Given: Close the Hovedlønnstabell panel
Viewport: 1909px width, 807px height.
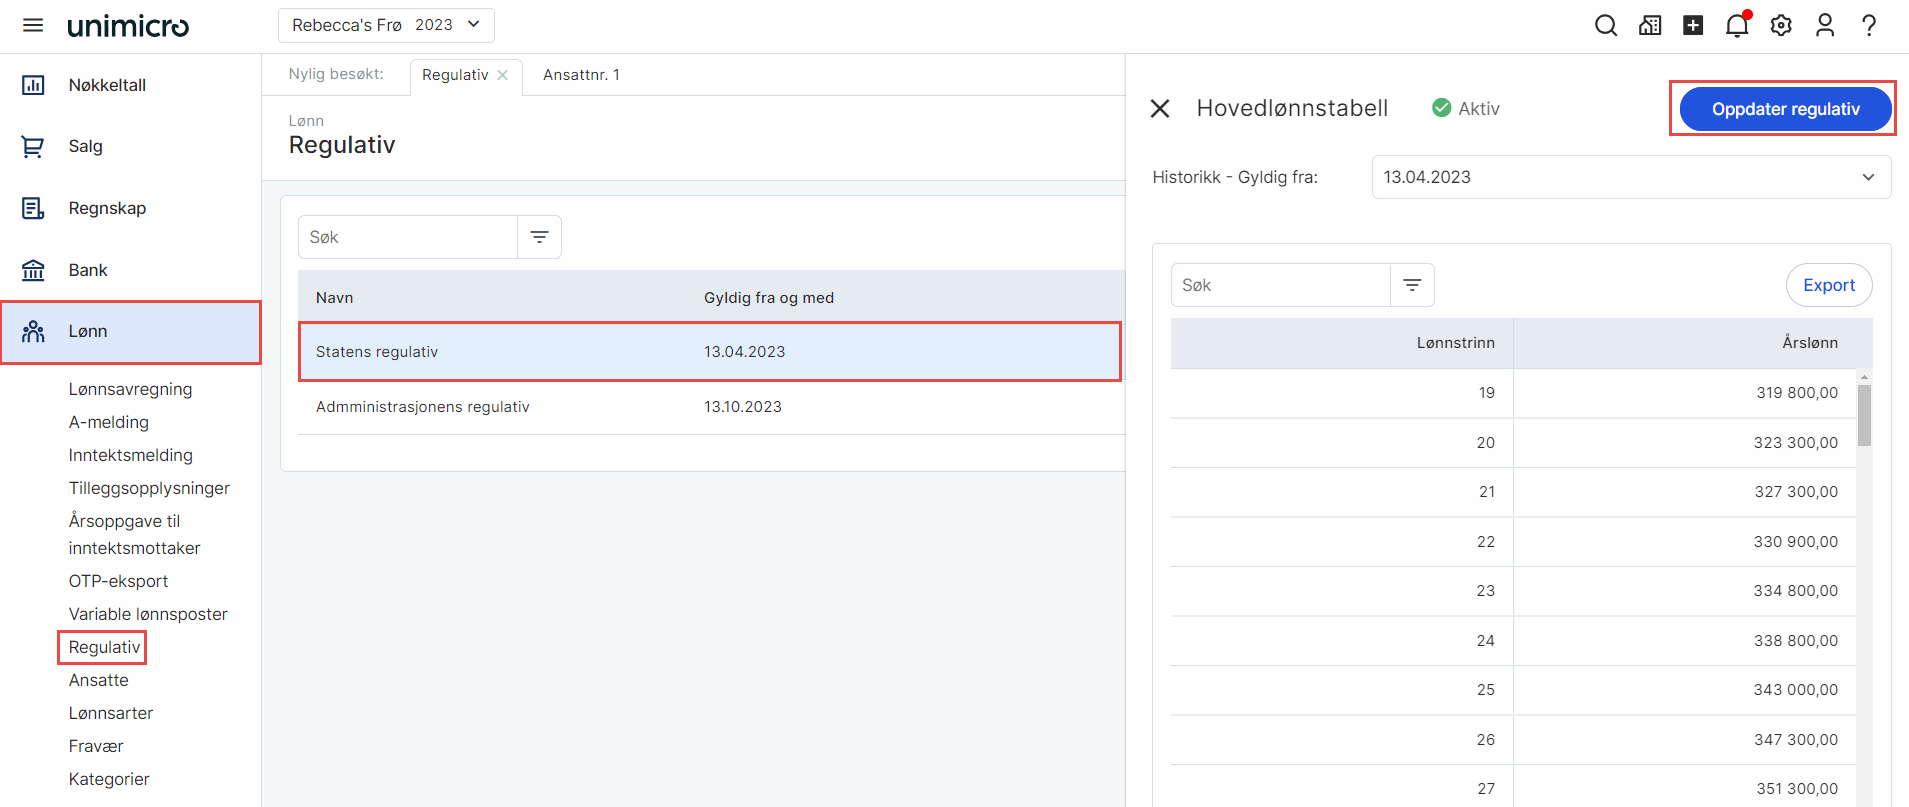Looking at the screenshot, I should point(1160,108).
